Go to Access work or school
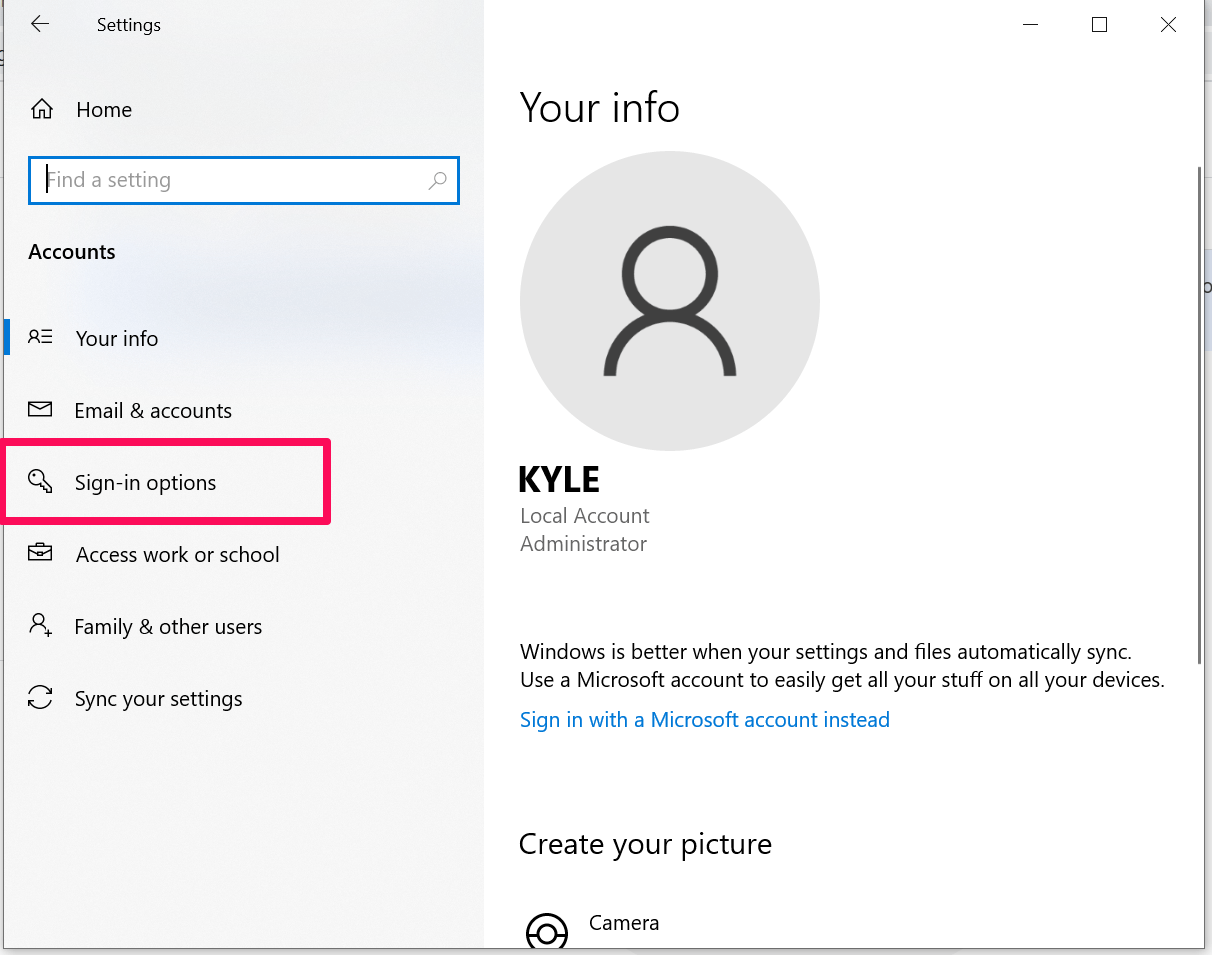Screen dimensions: 1212x955 (178, 555)
